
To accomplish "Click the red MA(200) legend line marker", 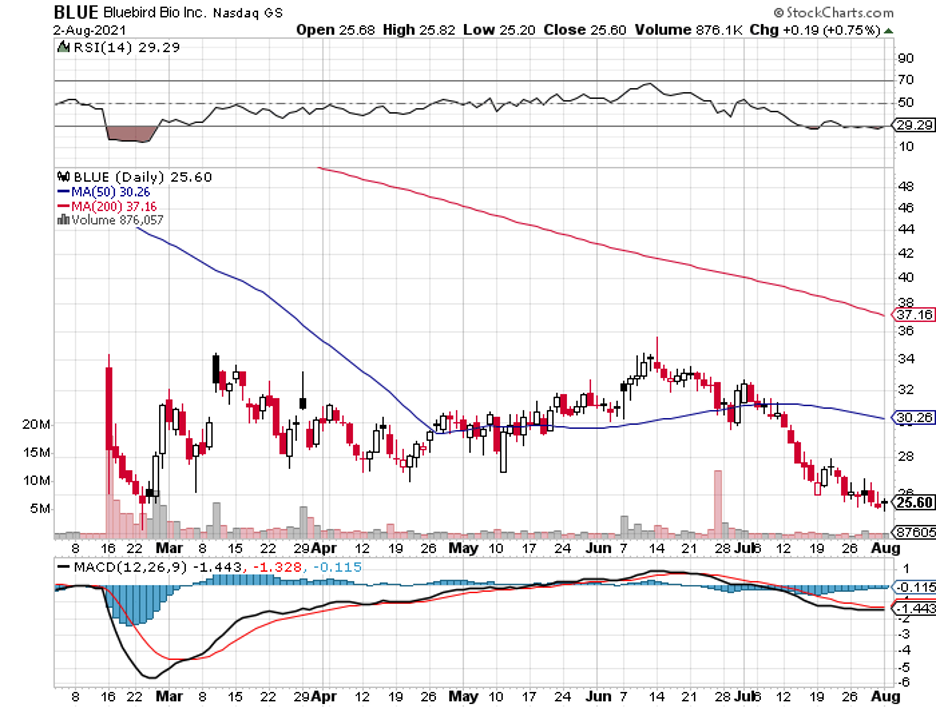I will coord(61,205).
